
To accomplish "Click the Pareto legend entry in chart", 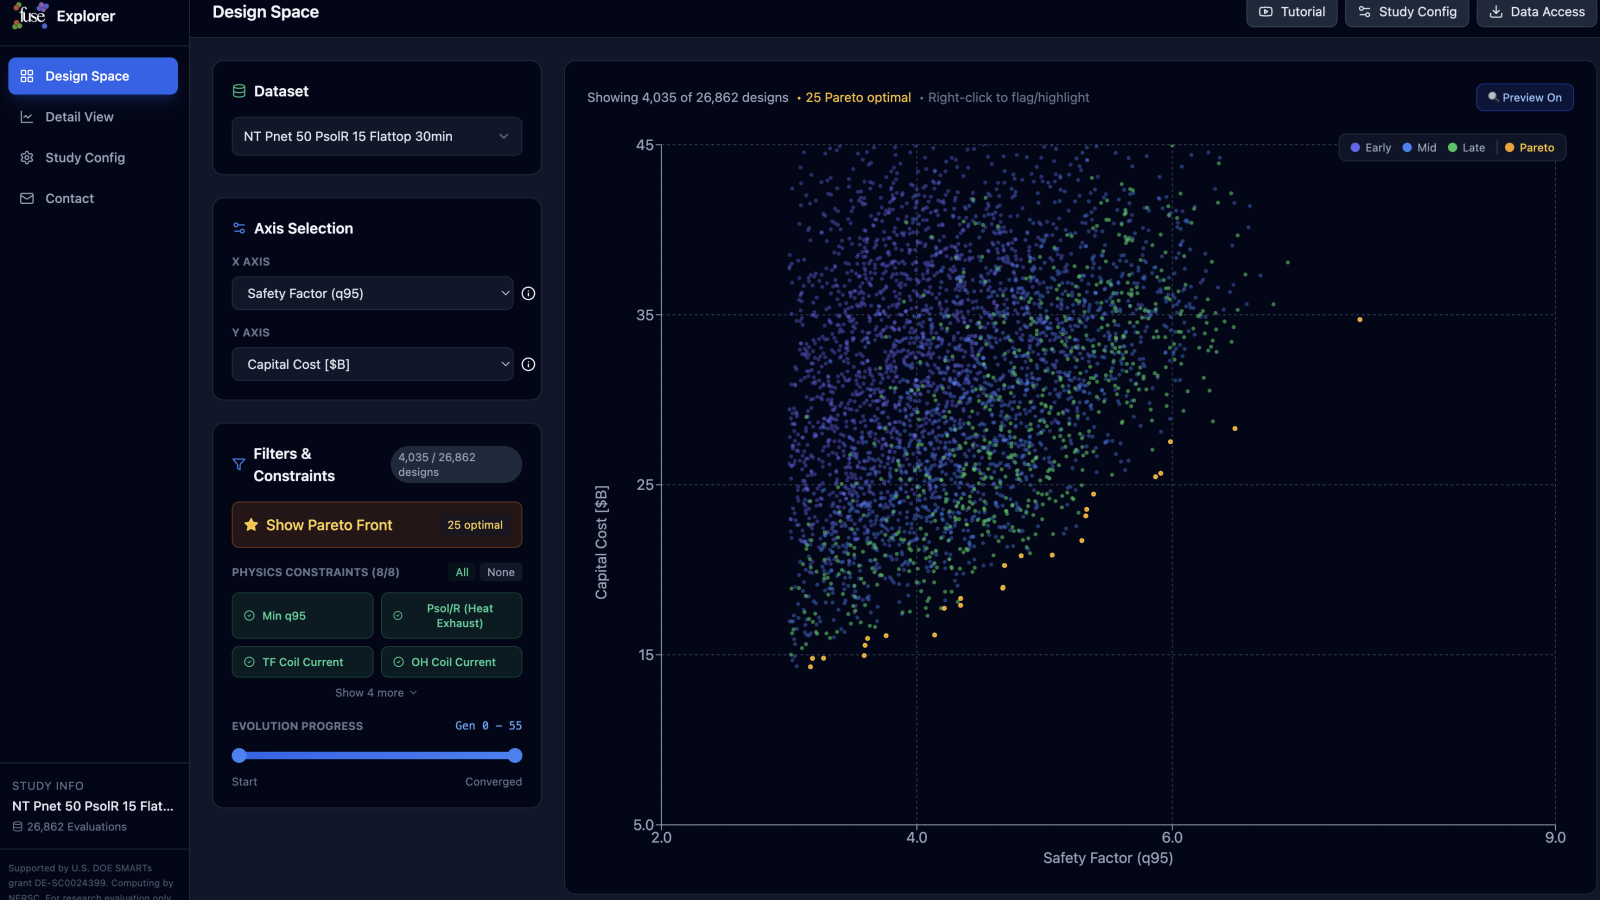I will tap(1529, 148).
